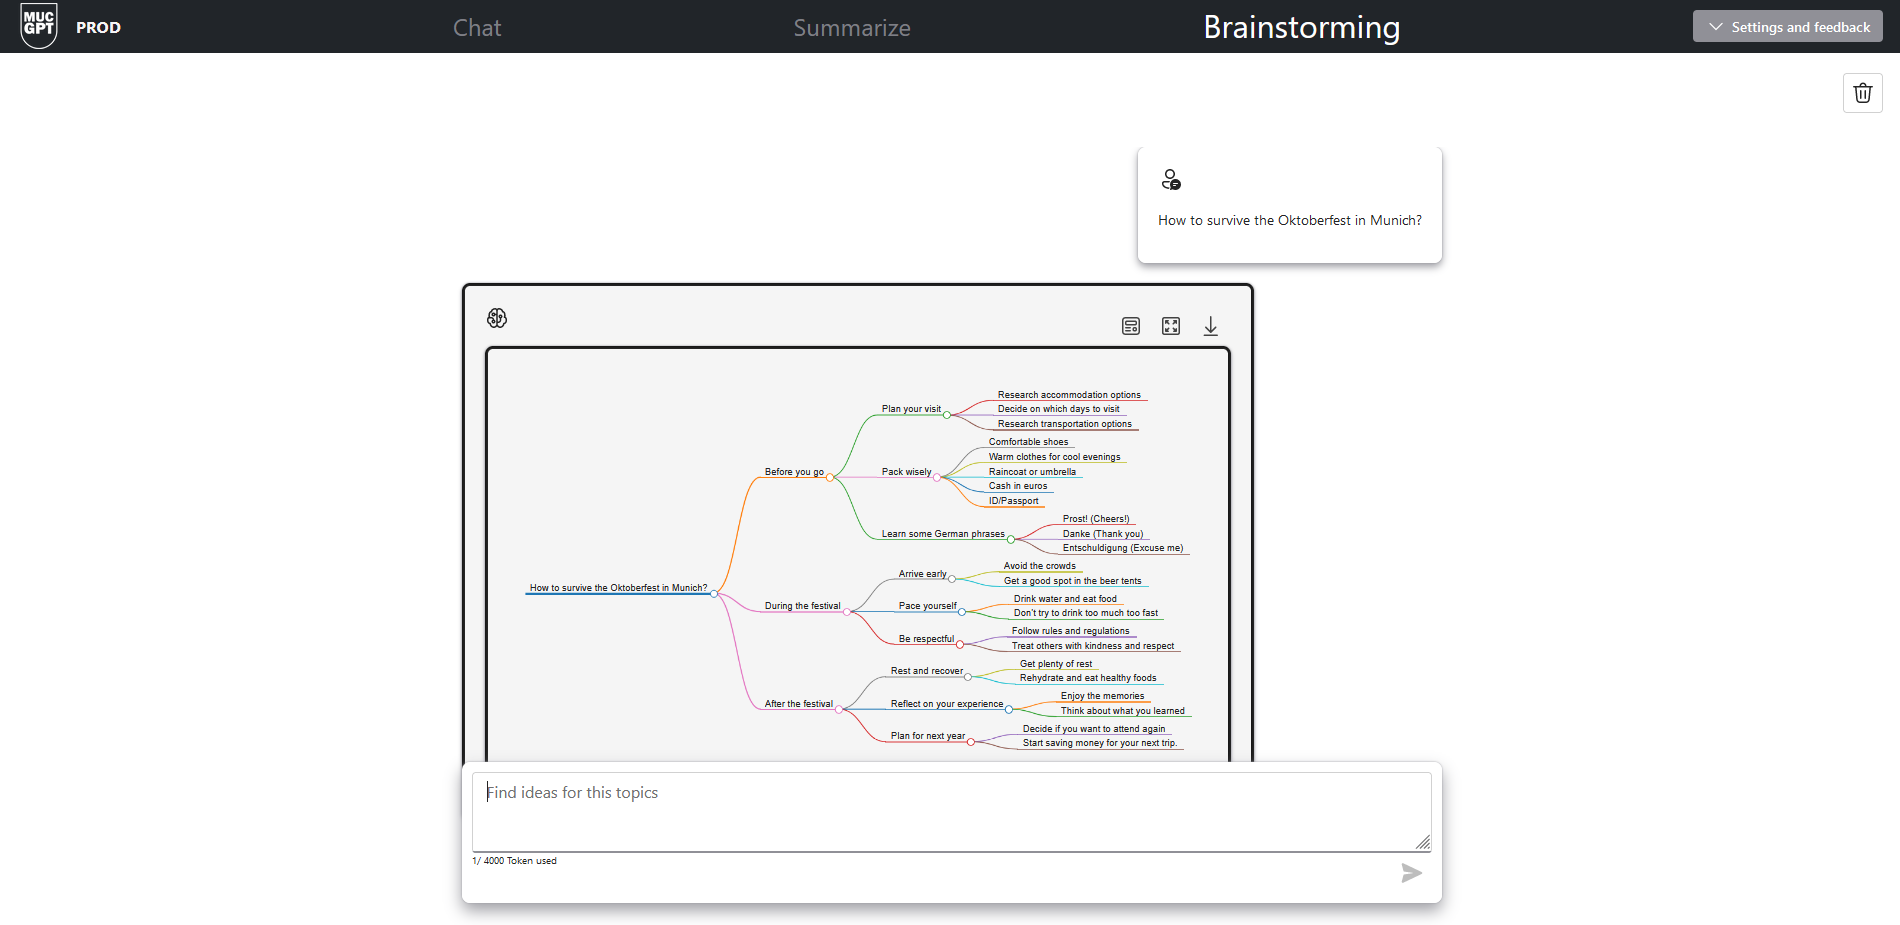Open the mindmap in fullscreen view
Image resolution: width=1900 pixels, height=925 pixels.
(x=1170, y=326)
